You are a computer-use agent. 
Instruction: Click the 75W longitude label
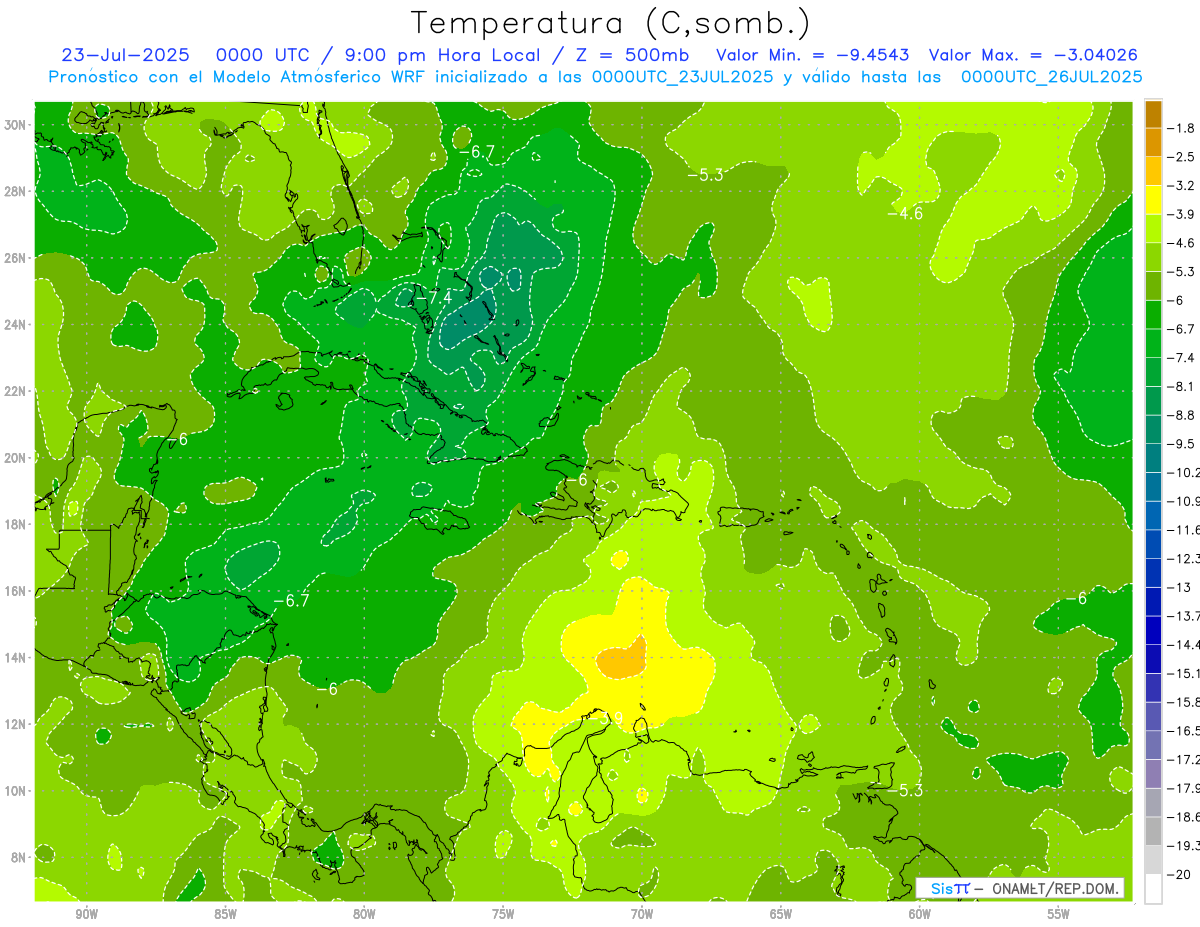pyautogui.click(x=503, y=914)
